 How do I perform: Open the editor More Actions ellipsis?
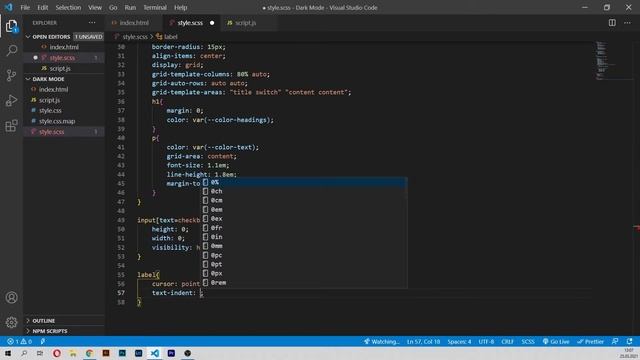coord(627,23)
